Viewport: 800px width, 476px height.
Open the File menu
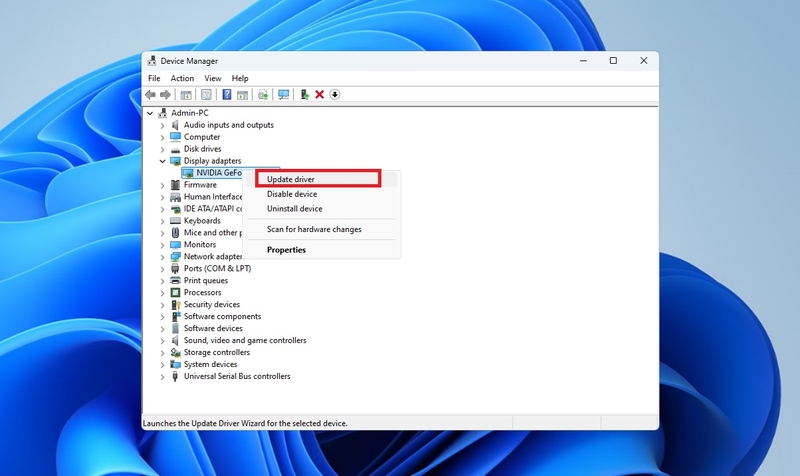[x=154, y=78]
